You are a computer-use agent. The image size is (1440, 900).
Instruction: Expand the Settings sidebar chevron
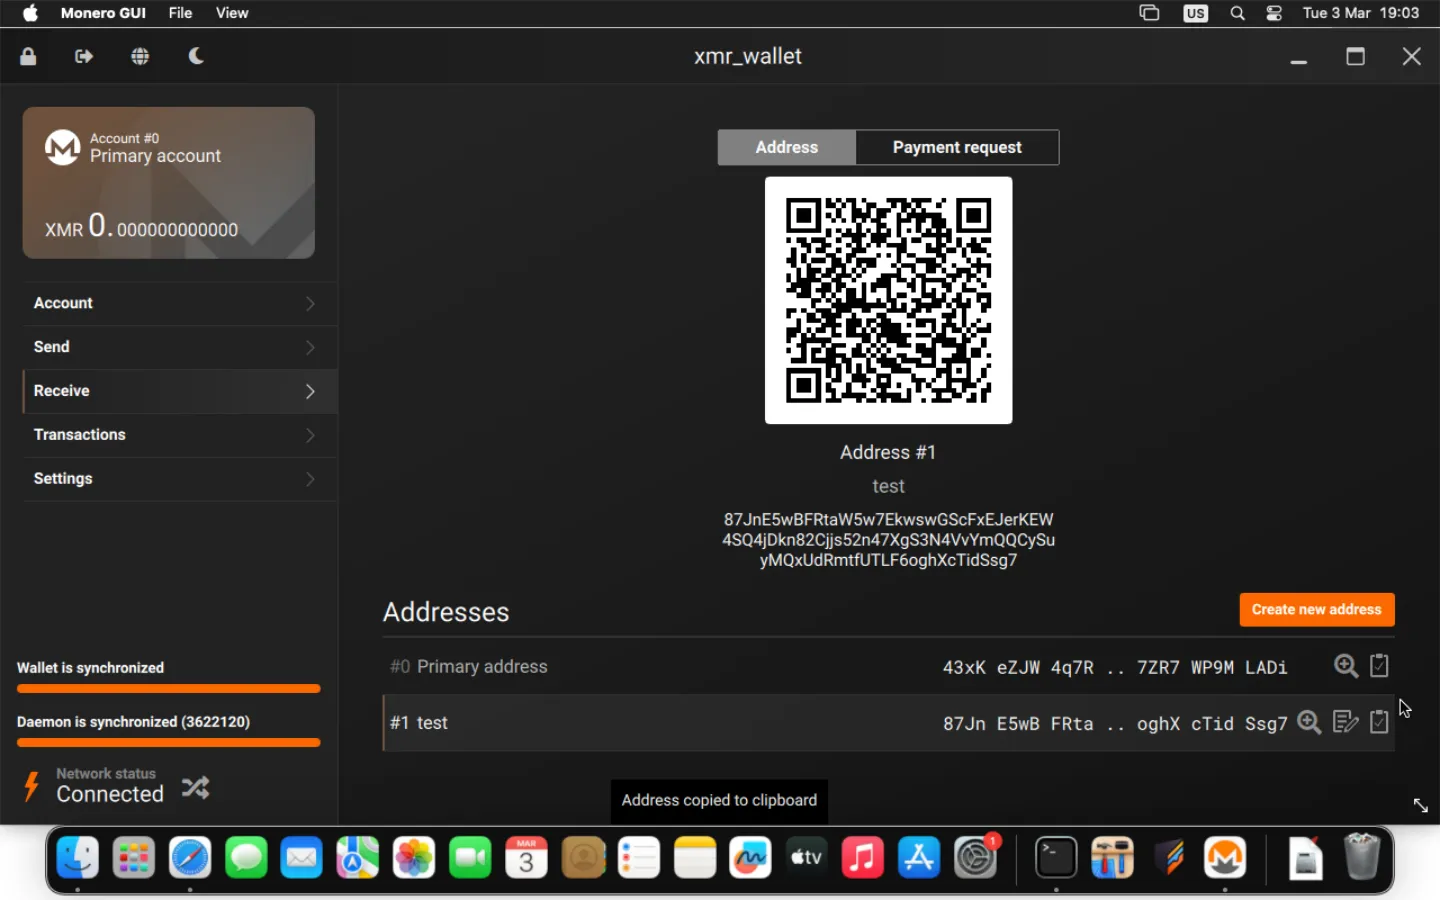[310, 480]
